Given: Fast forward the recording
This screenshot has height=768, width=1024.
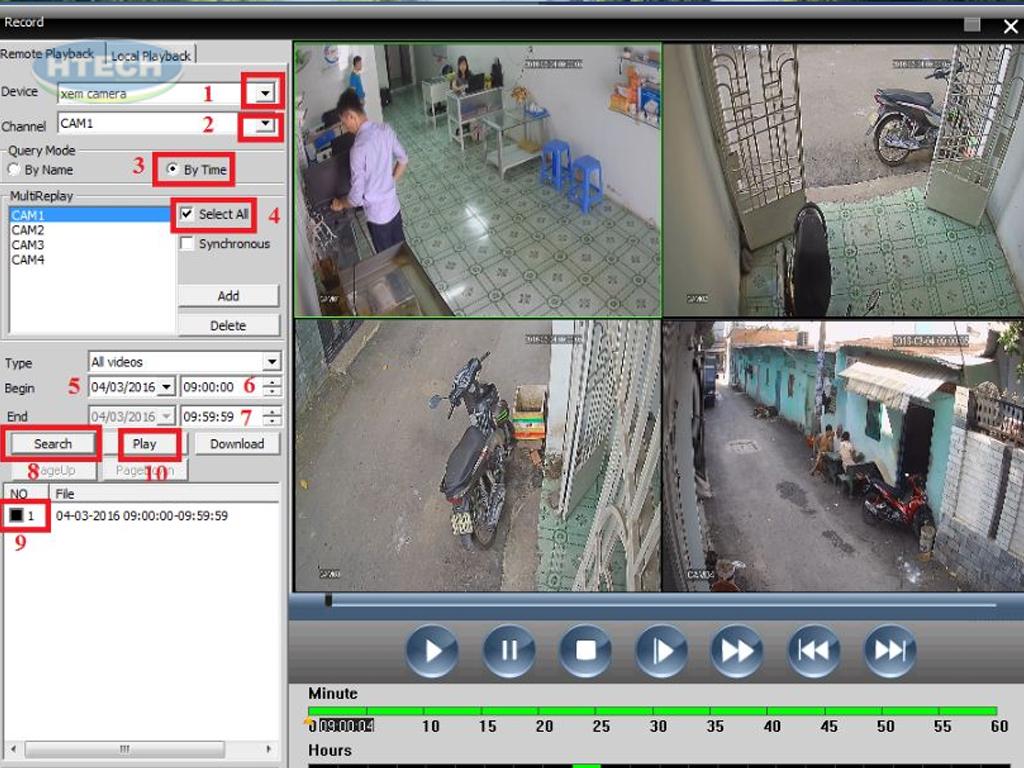Looking at the screenshot, I should coord(737,651).
